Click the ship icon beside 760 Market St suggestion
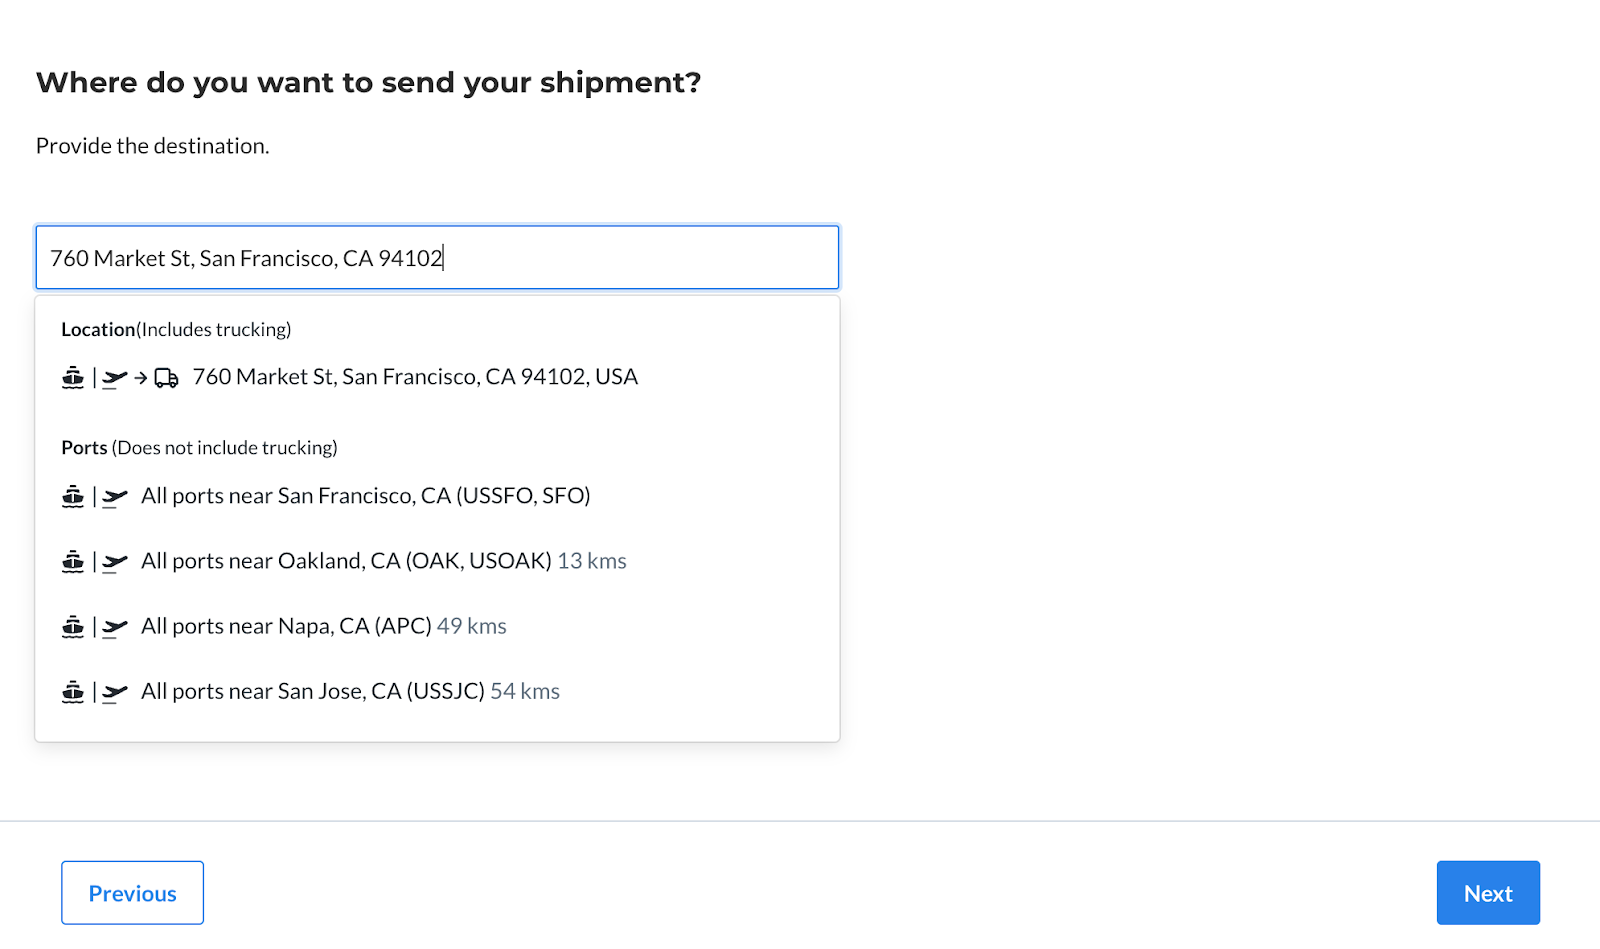Image resolution: width=1600 pixels, height=949 pixels. point(73,378)
